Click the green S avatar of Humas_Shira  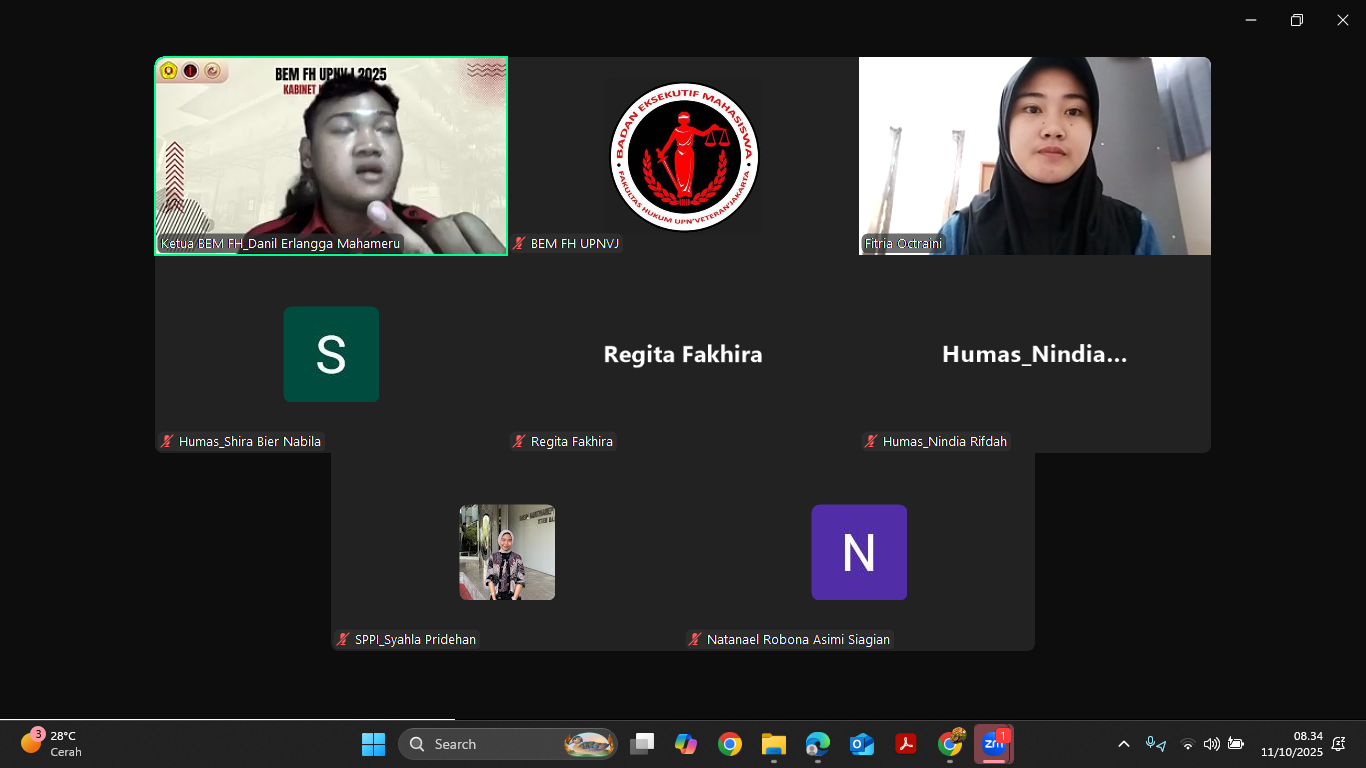tap(331, 354)
